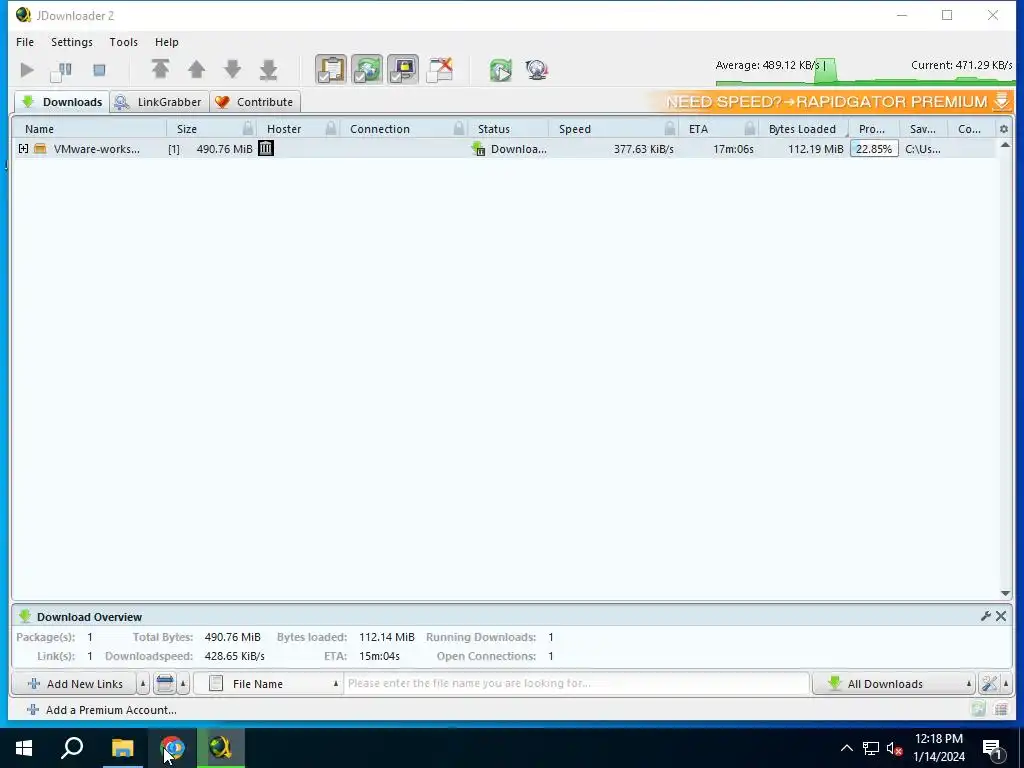The height and width of the screenshot is (768, 1024).
Task: Expand cleanup icon arrow menu
Action: click(x=184, y=684)
